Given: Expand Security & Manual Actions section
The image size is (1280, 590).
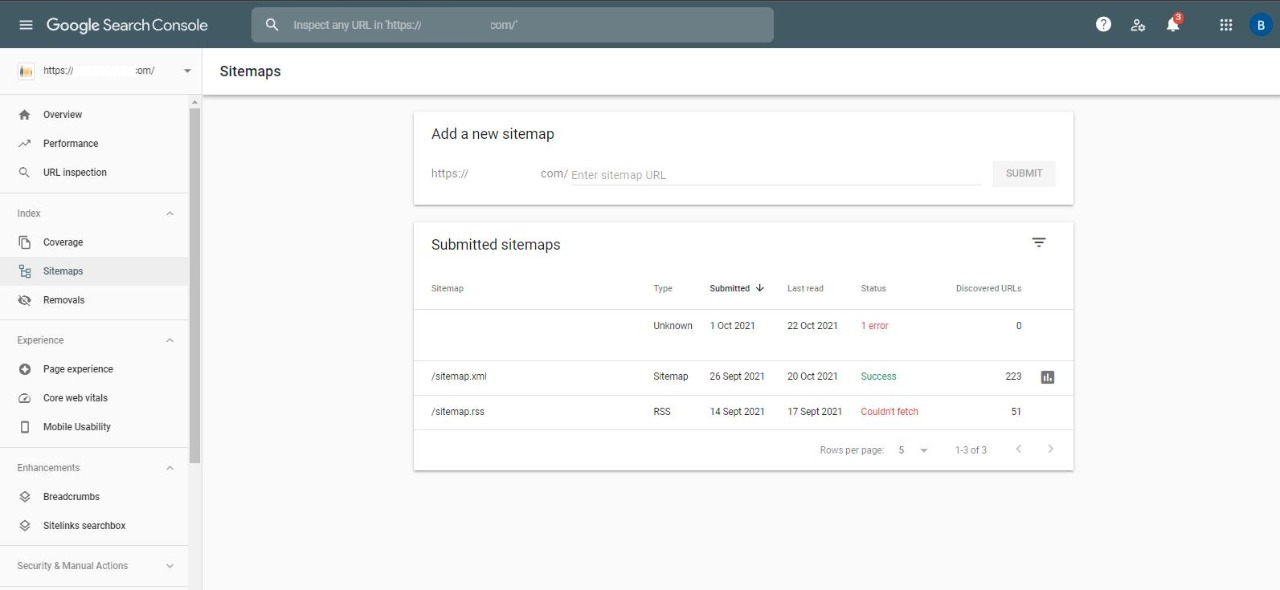Looking at the screenshot, I should pyautogui.click(x=169, y=566).
